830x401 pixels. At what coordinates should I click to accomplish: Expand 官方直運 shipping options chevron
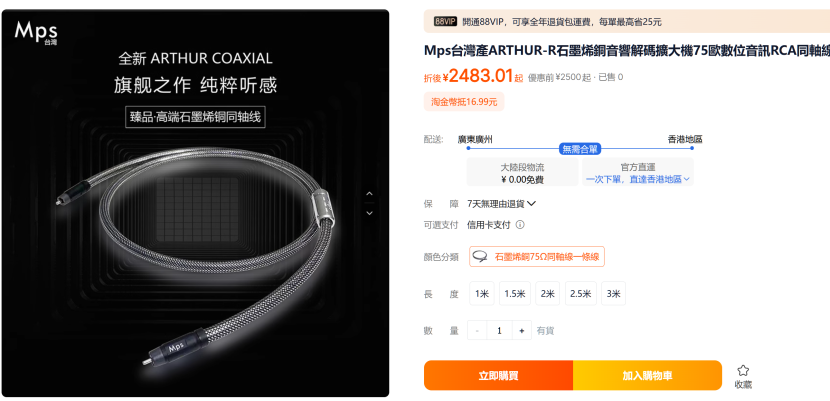pyautogui.click(x=687, y=179)
